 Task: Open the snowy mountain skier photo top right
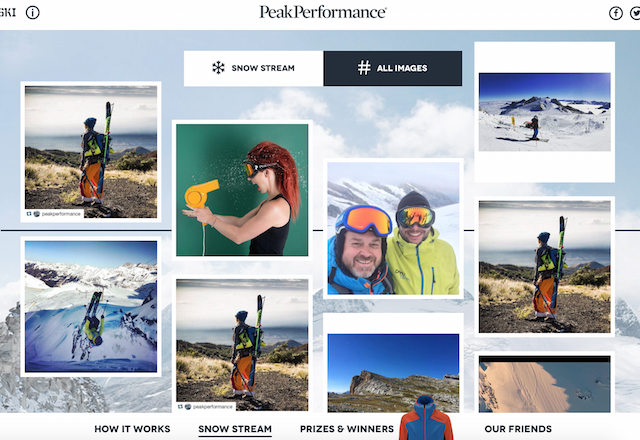544,110
